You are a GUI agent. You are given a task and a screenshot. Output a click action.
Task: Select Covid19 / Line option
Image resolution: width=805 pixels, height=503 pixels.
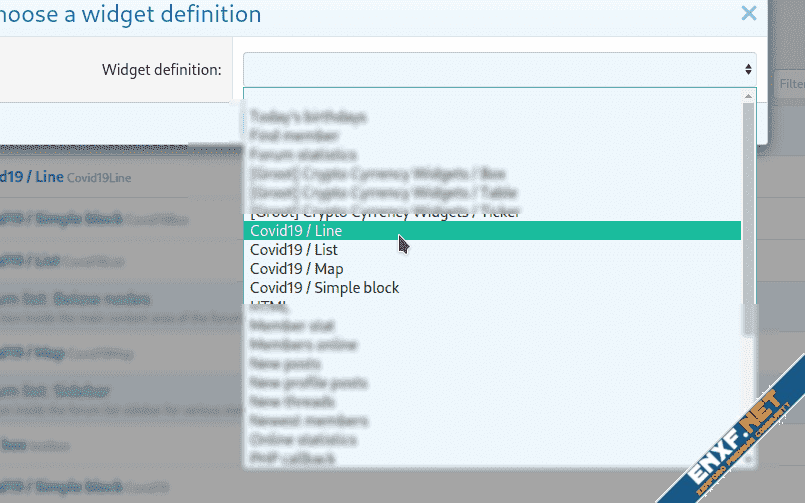(492, 230)
